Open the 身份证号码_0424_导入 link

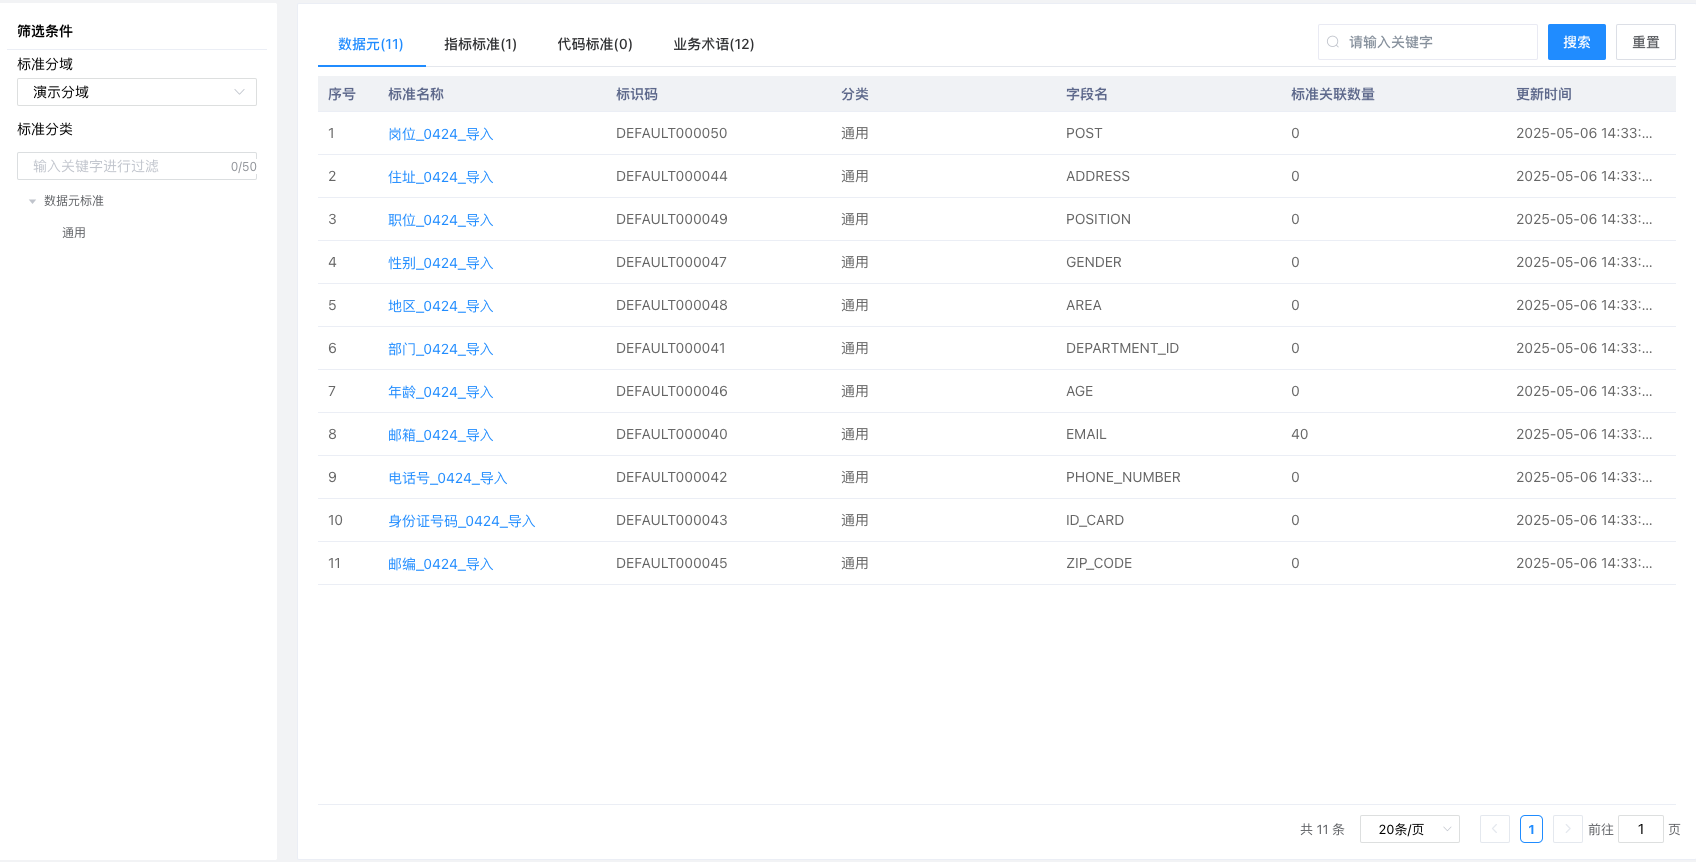coord(461,521)
